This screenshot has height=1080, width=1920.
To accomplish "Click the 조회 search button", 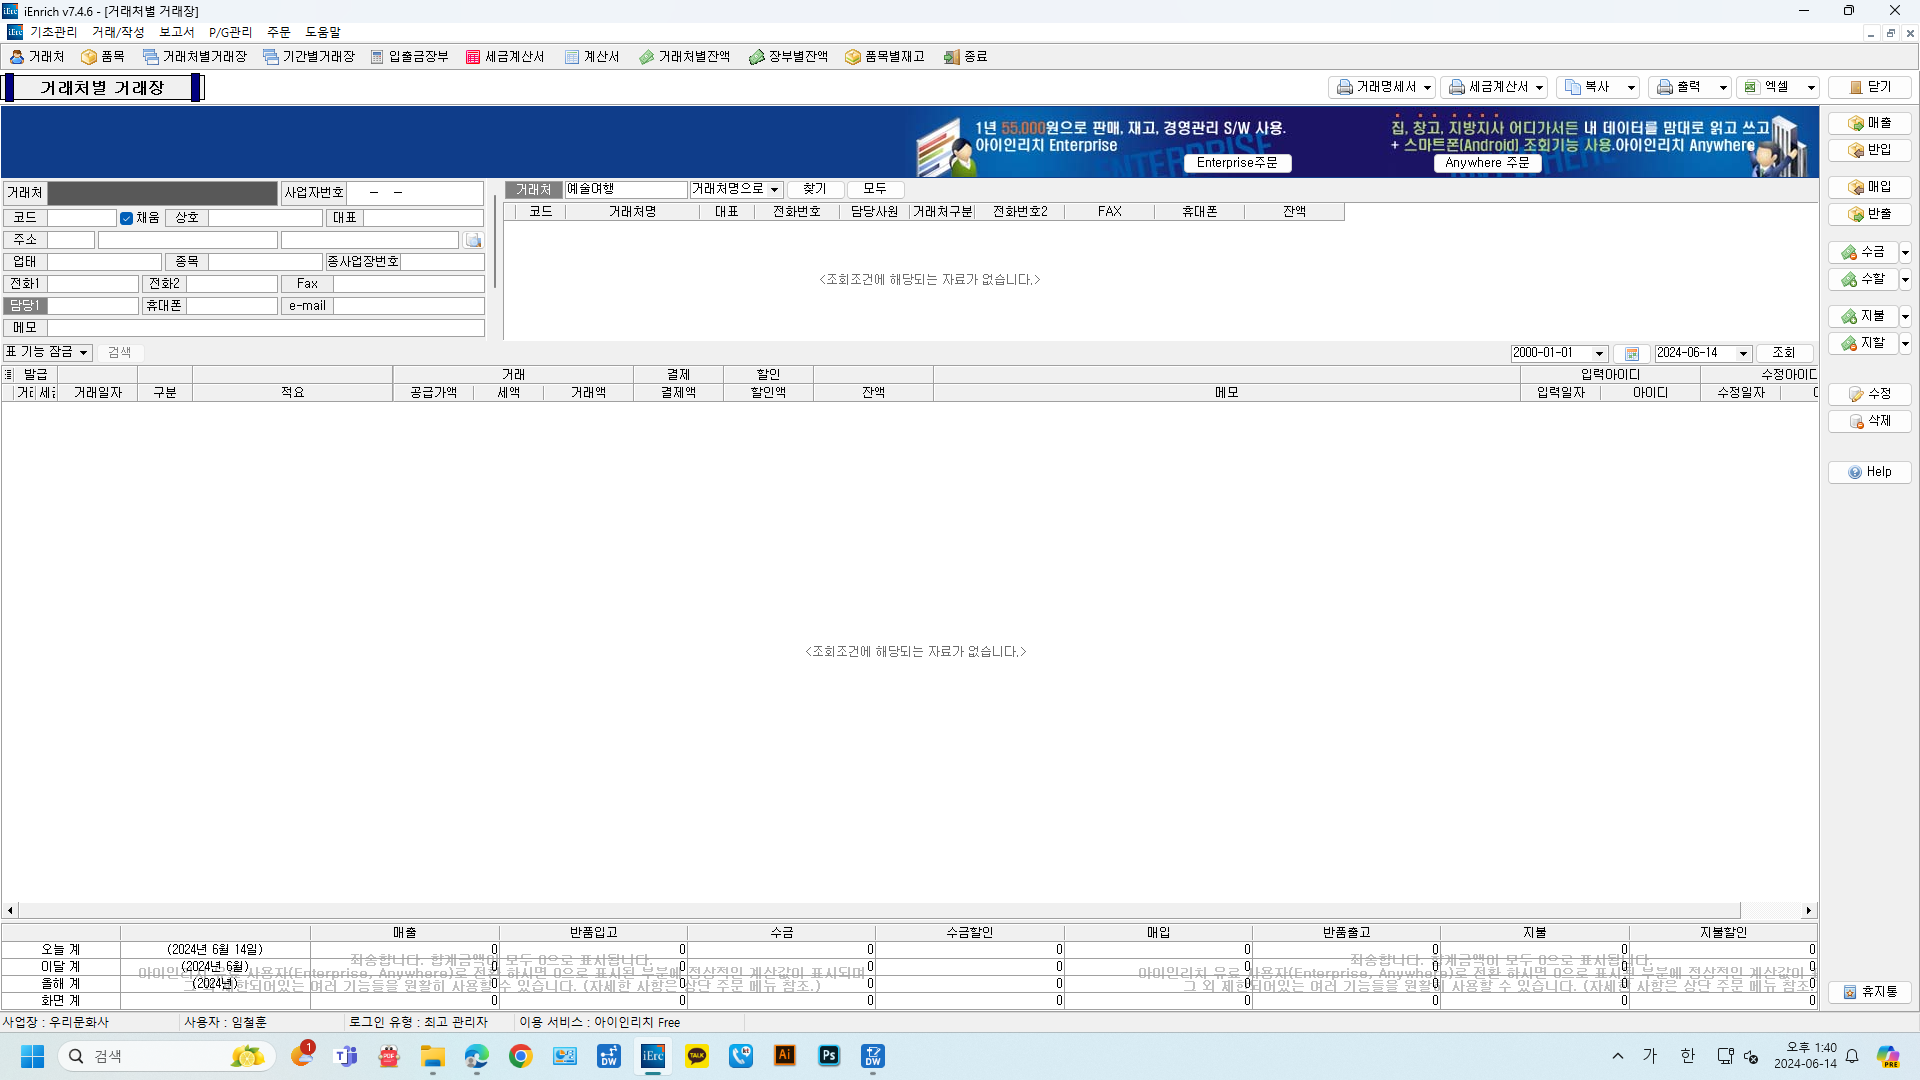I will click(1784, 353).
